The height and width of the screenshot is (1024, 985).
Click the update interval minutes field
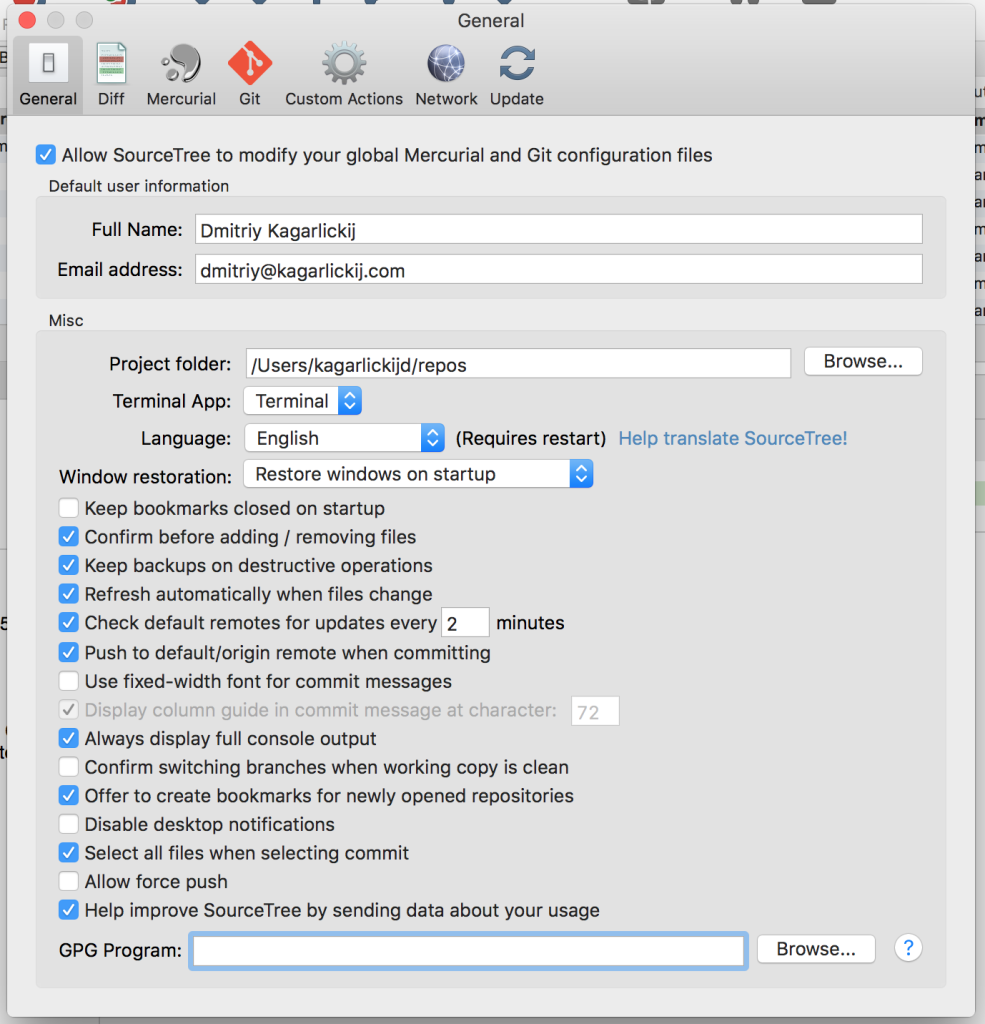click(x=465, y=623)
